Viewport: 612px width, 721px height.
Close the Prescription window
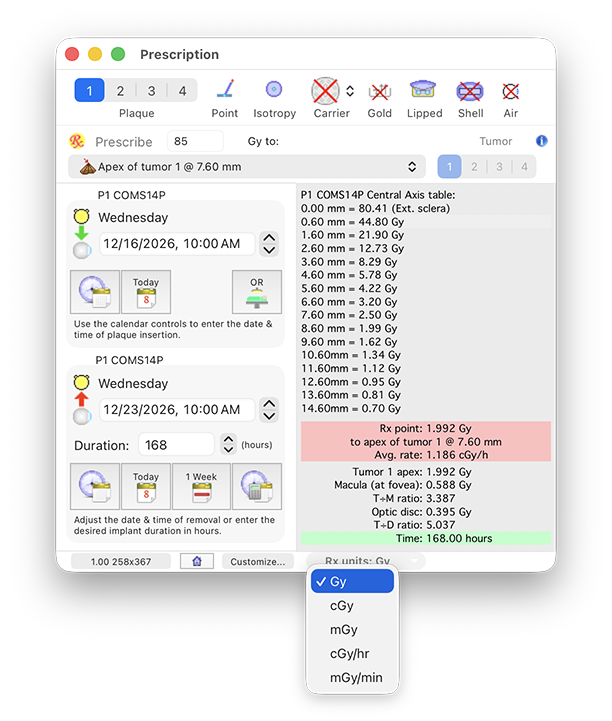tap(72, 54)
